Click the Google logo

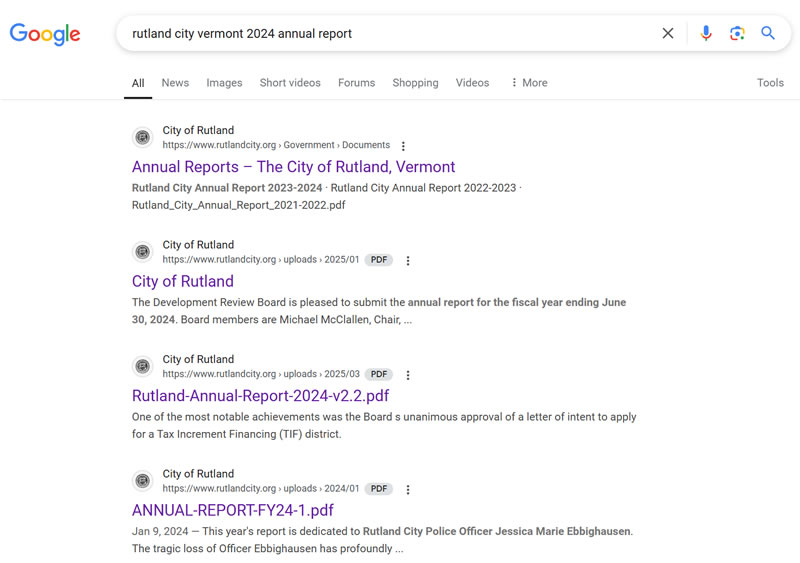click(x=45, y=34)
